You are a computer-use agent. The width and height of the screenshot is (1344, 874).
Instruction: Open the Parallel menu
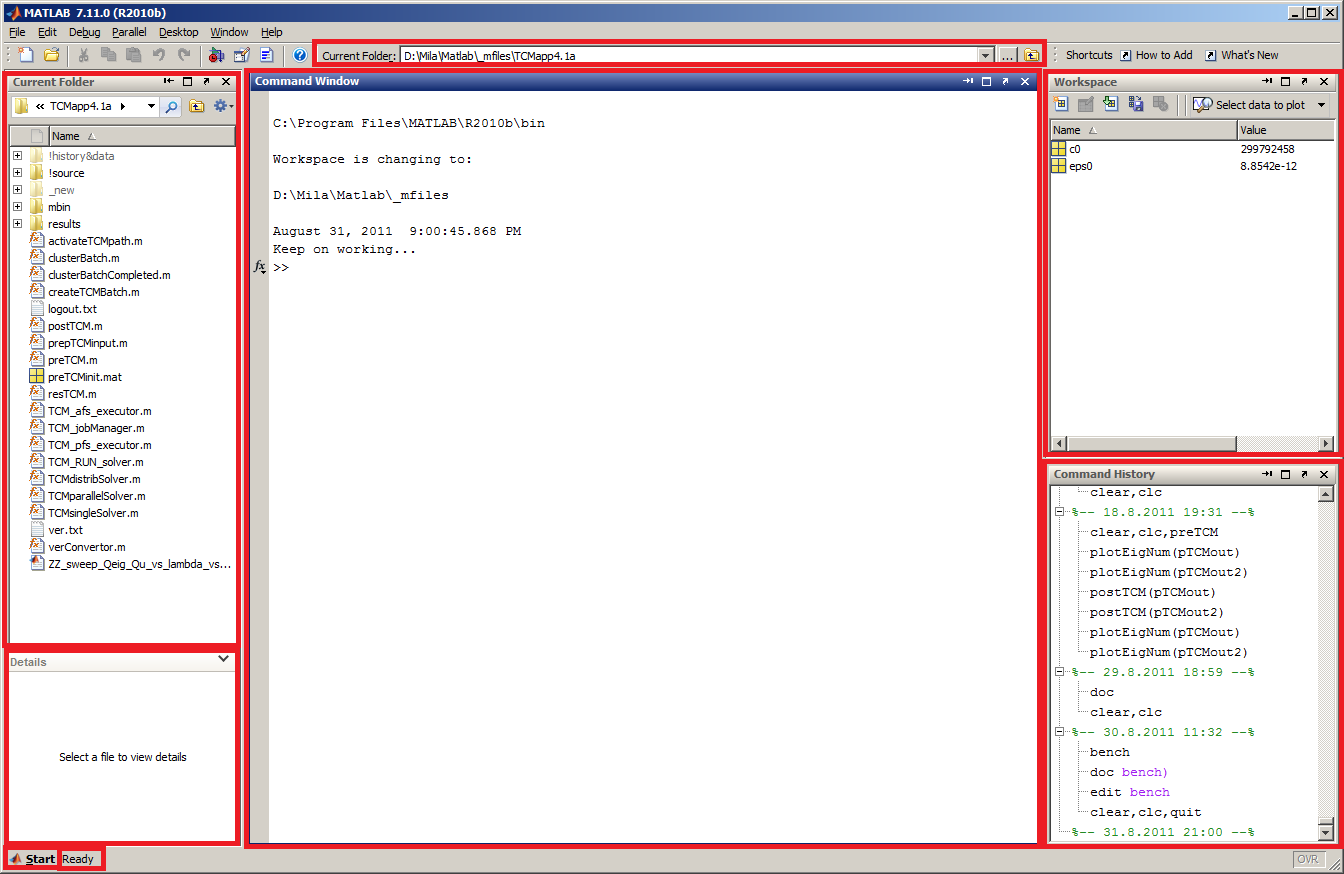tap(129, 32)
